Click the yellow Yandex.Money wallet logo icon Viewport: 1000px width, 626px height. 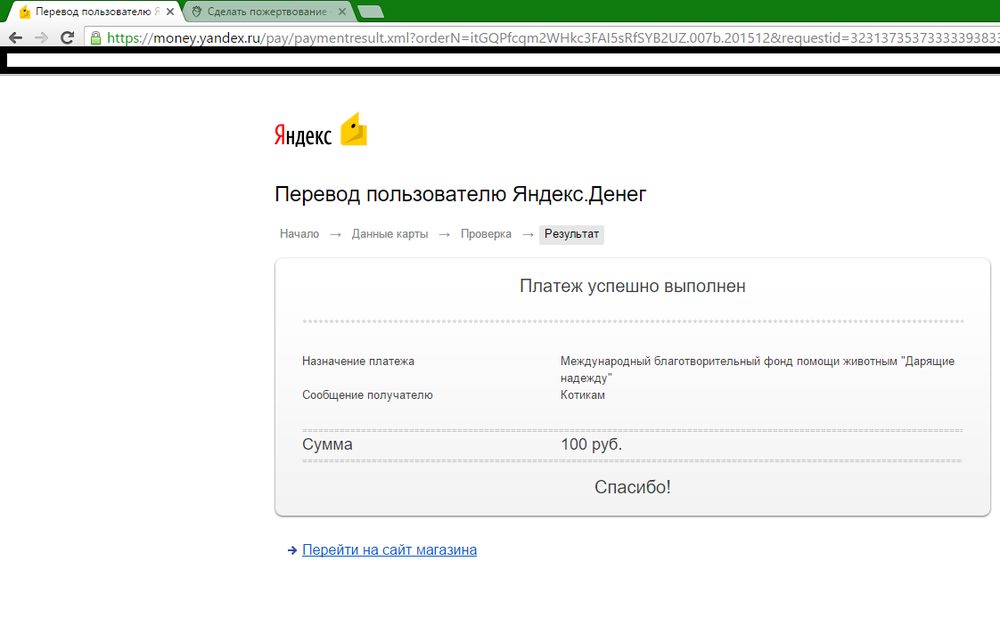(354, 130)
